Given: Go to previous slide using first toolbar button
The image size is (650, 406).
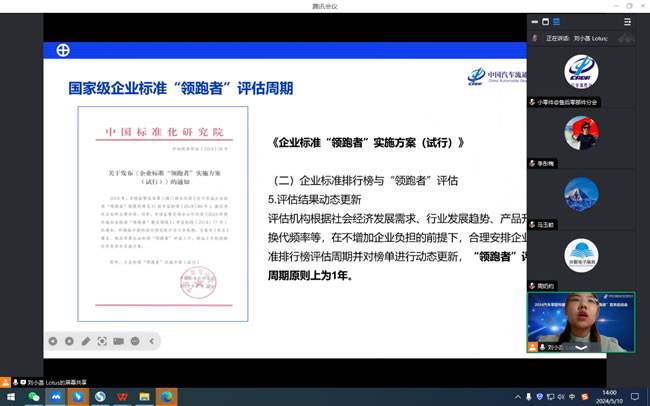Looking at the screenshot, I should (x=52, y=341).
